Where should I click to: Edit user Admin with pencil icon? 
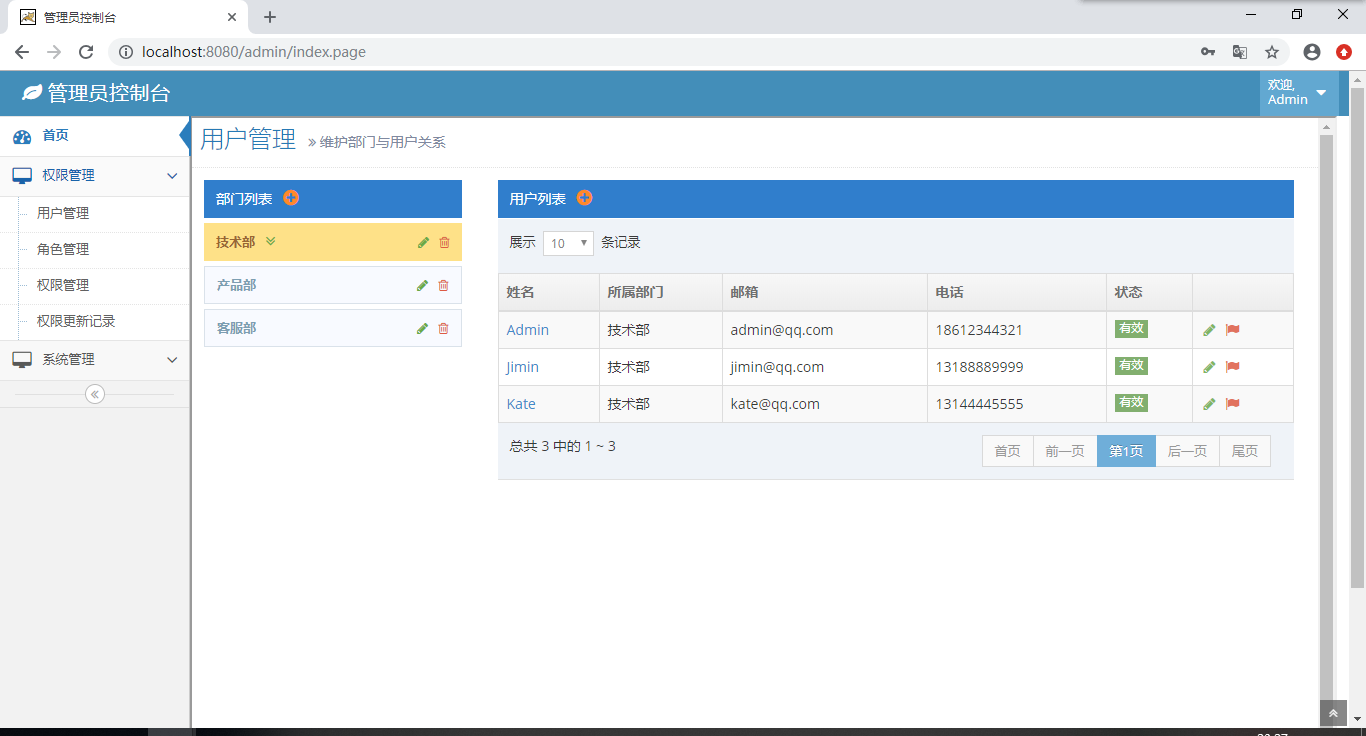pos(1210,329)
